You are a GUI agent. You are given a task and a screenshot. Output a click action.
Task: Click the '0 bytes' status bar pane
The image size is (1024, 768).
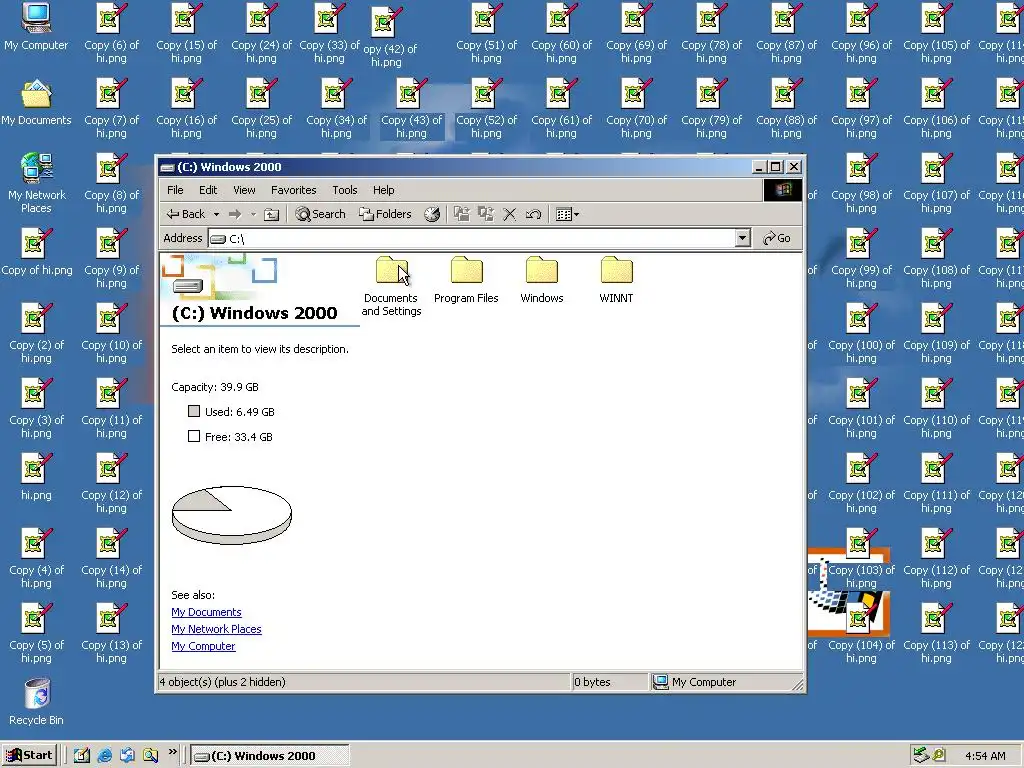pos(610,682)
